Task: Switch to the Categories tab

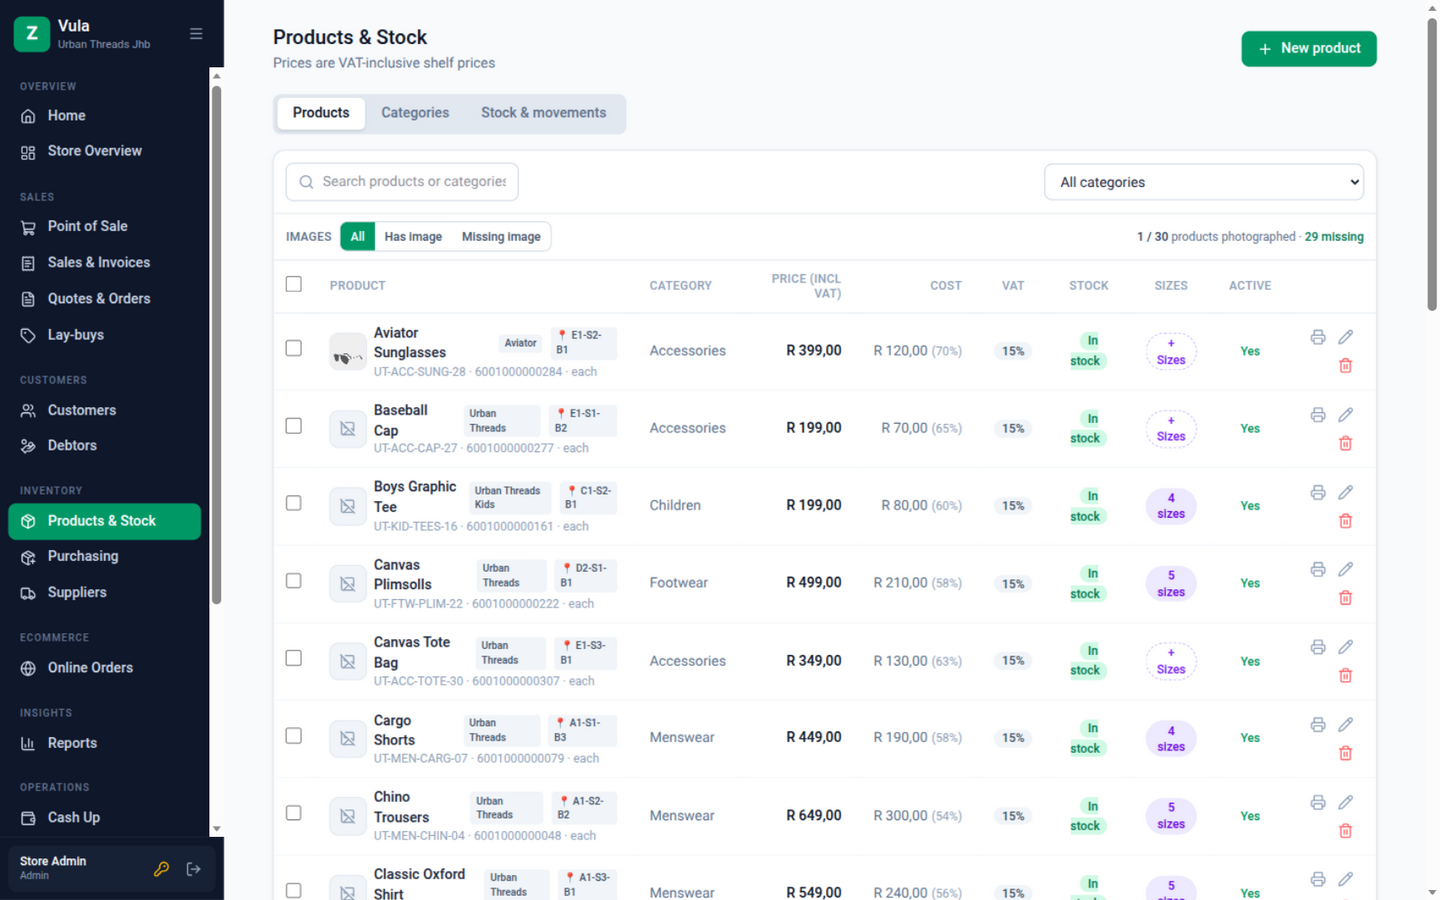Action: (415, 113)
